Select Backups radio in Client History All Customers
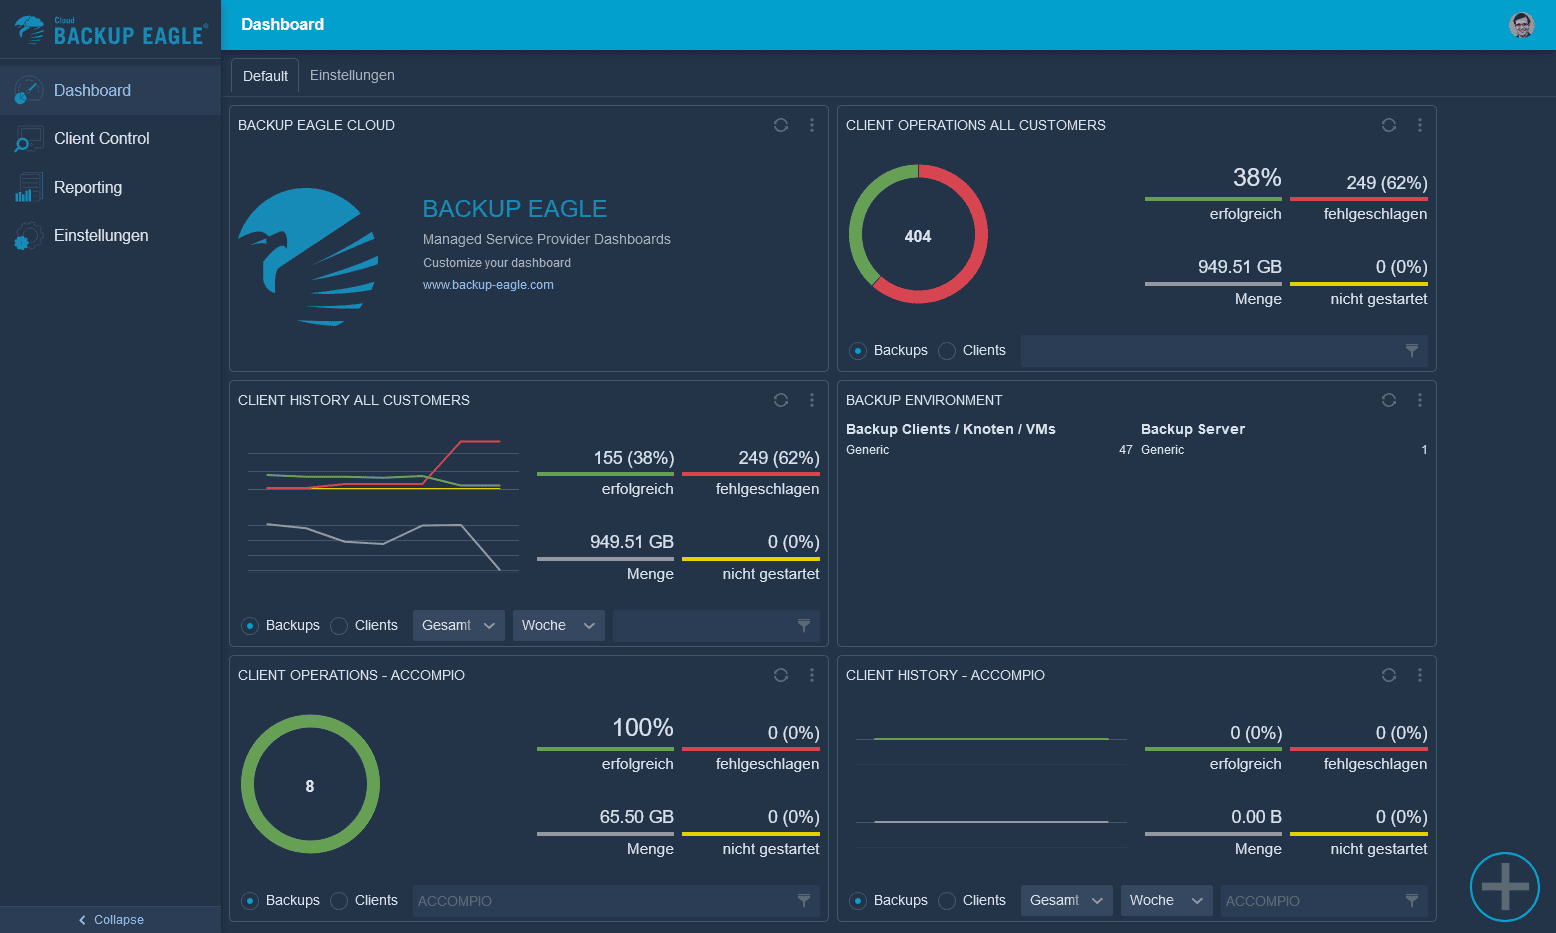 click(x=250, y=626)
